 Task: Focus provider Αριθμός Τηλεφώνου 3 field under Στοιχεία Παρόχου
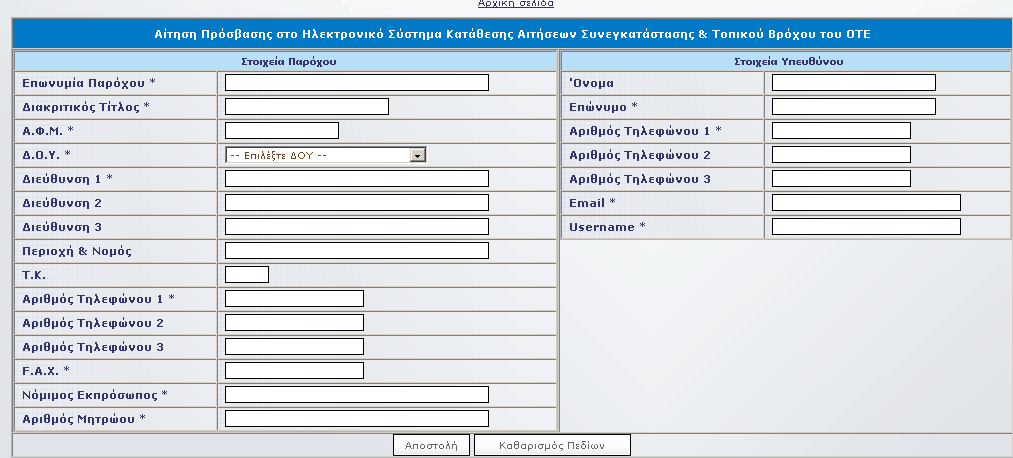pos(294,347)
